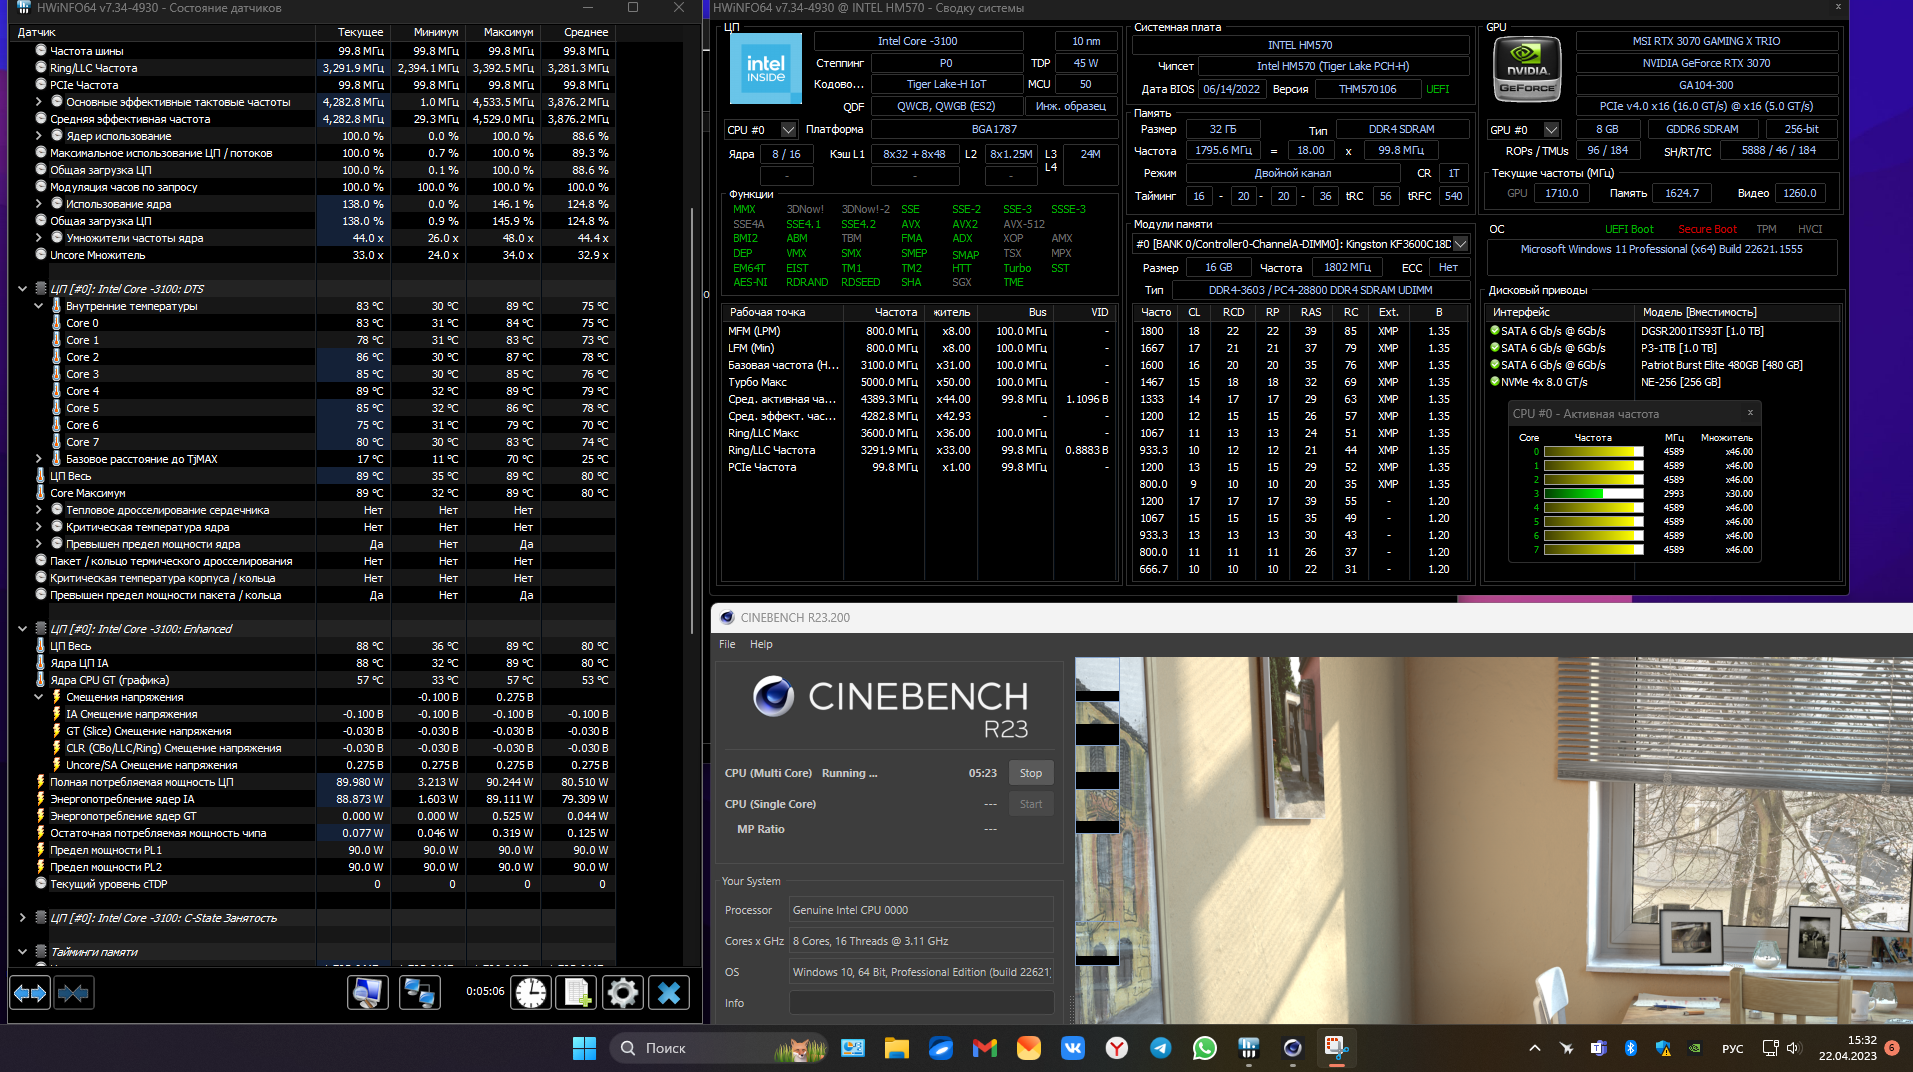Click the NVIDIA GeForce logo
Screen dimensions: 1913x1072
1527,68
